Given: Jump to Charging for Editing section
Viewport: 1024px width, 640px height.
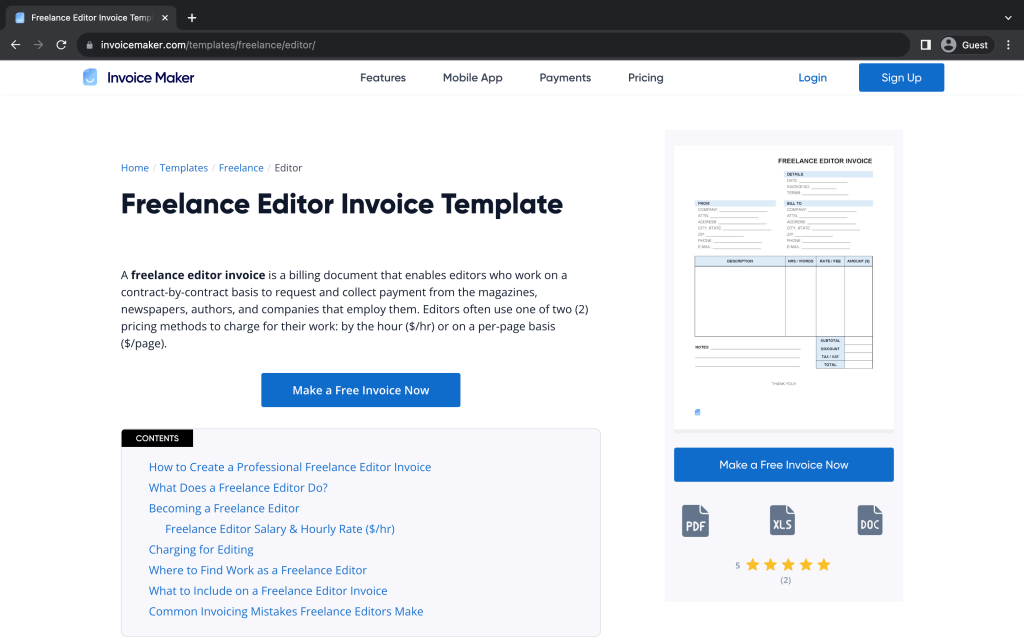Looking at the screenshot, I should [201, 550].
